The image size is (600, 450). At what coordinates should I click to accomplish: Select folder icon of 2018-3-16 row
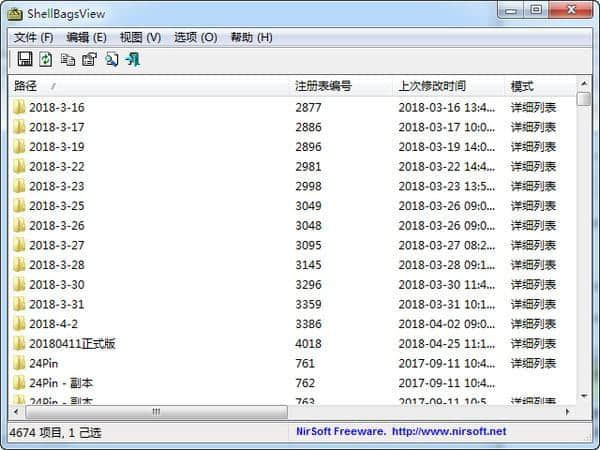click(x=19, y=108)
